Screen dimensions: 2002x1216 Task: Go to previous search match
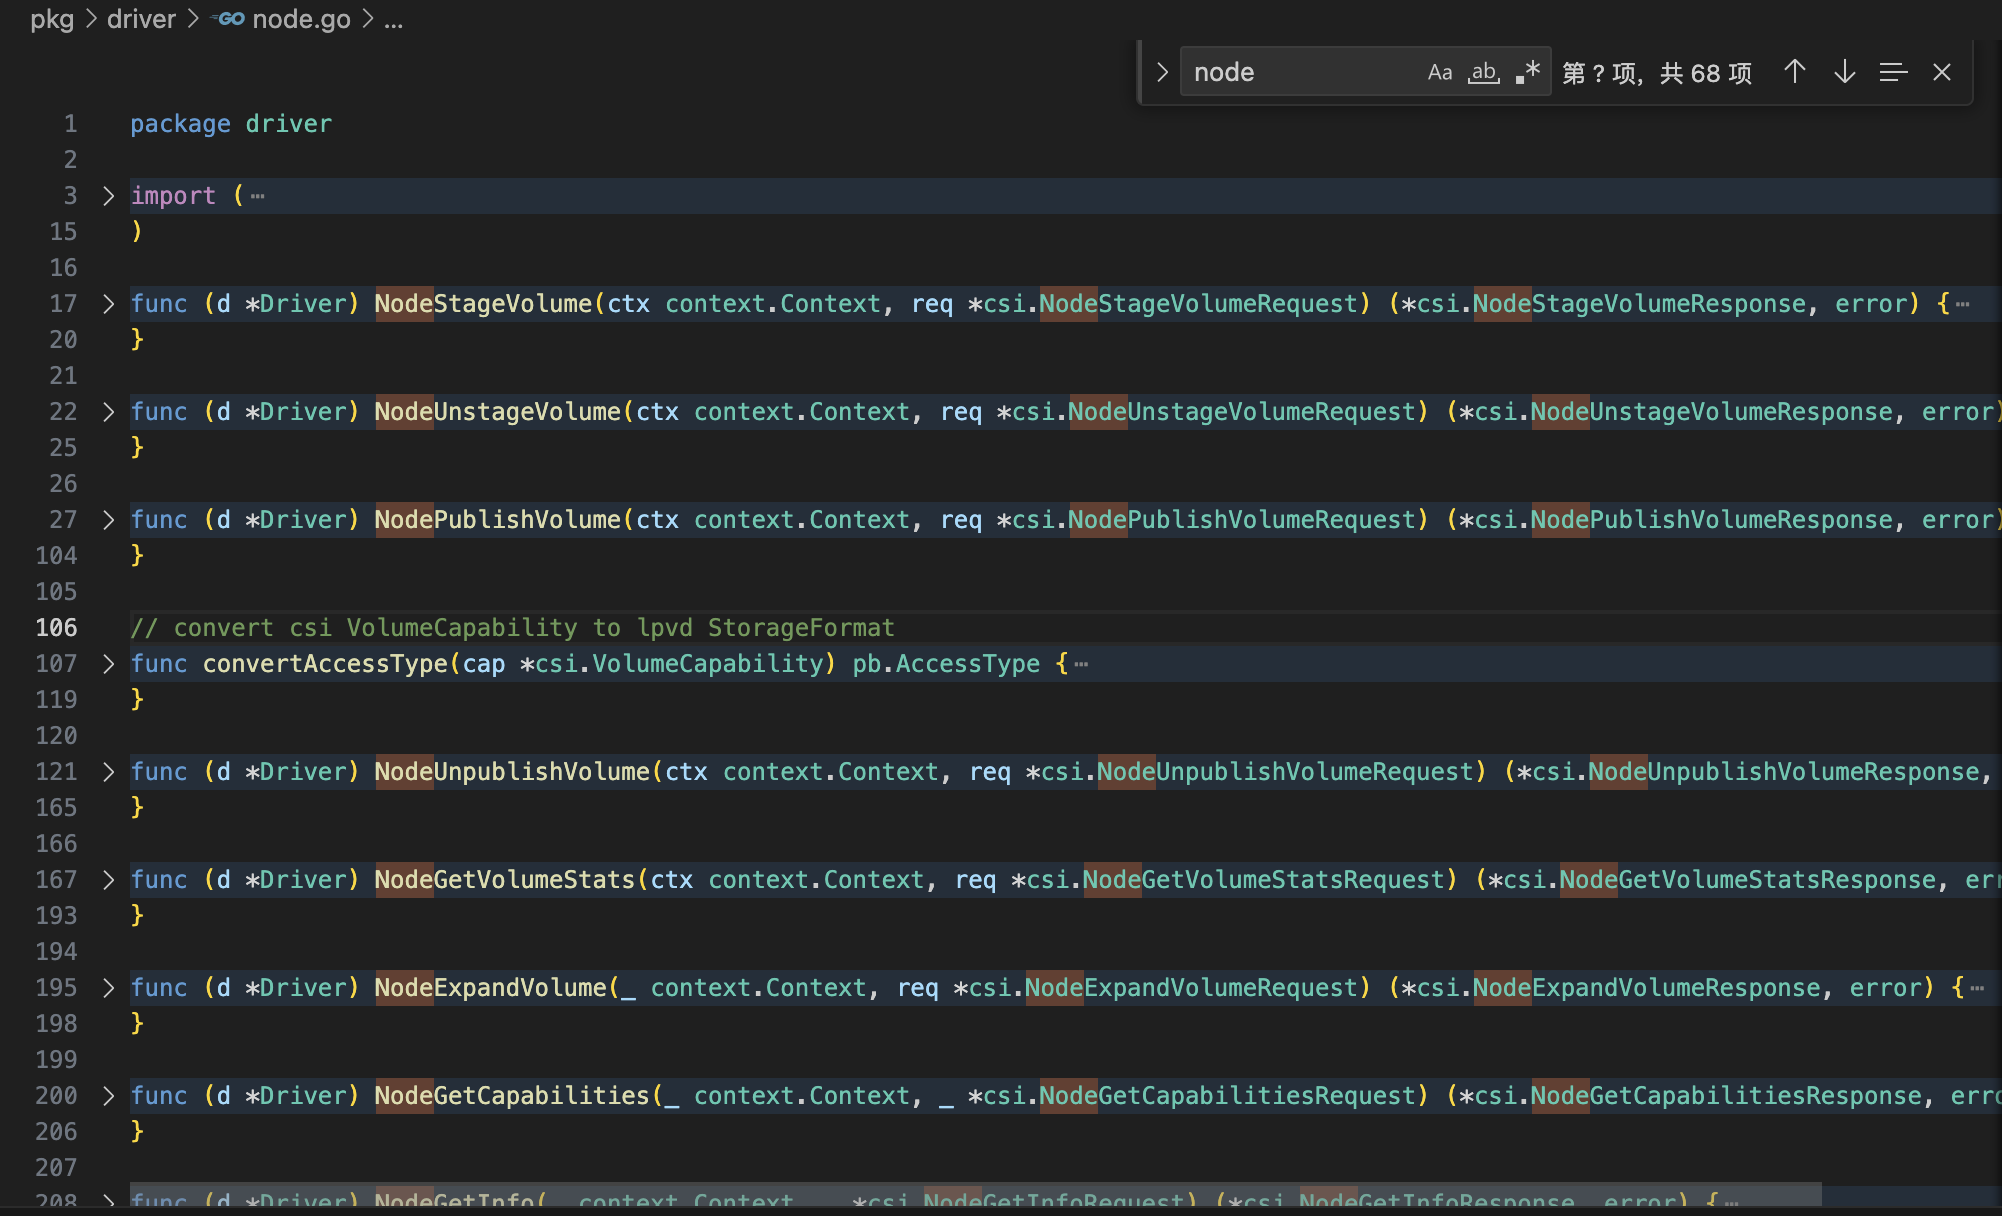1795,72
